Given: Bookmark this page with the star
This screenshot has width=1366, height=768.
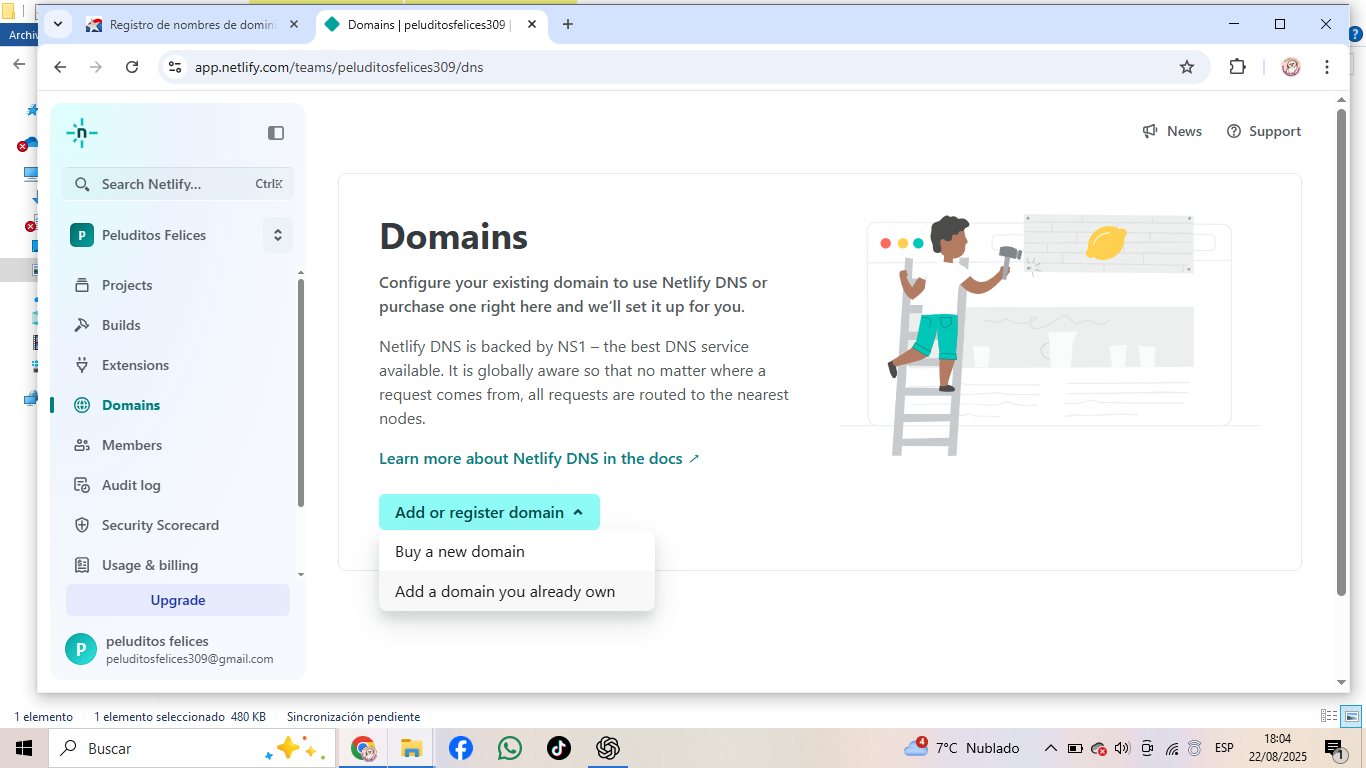Looking at the screenshot, I should tap(1187, 67).
